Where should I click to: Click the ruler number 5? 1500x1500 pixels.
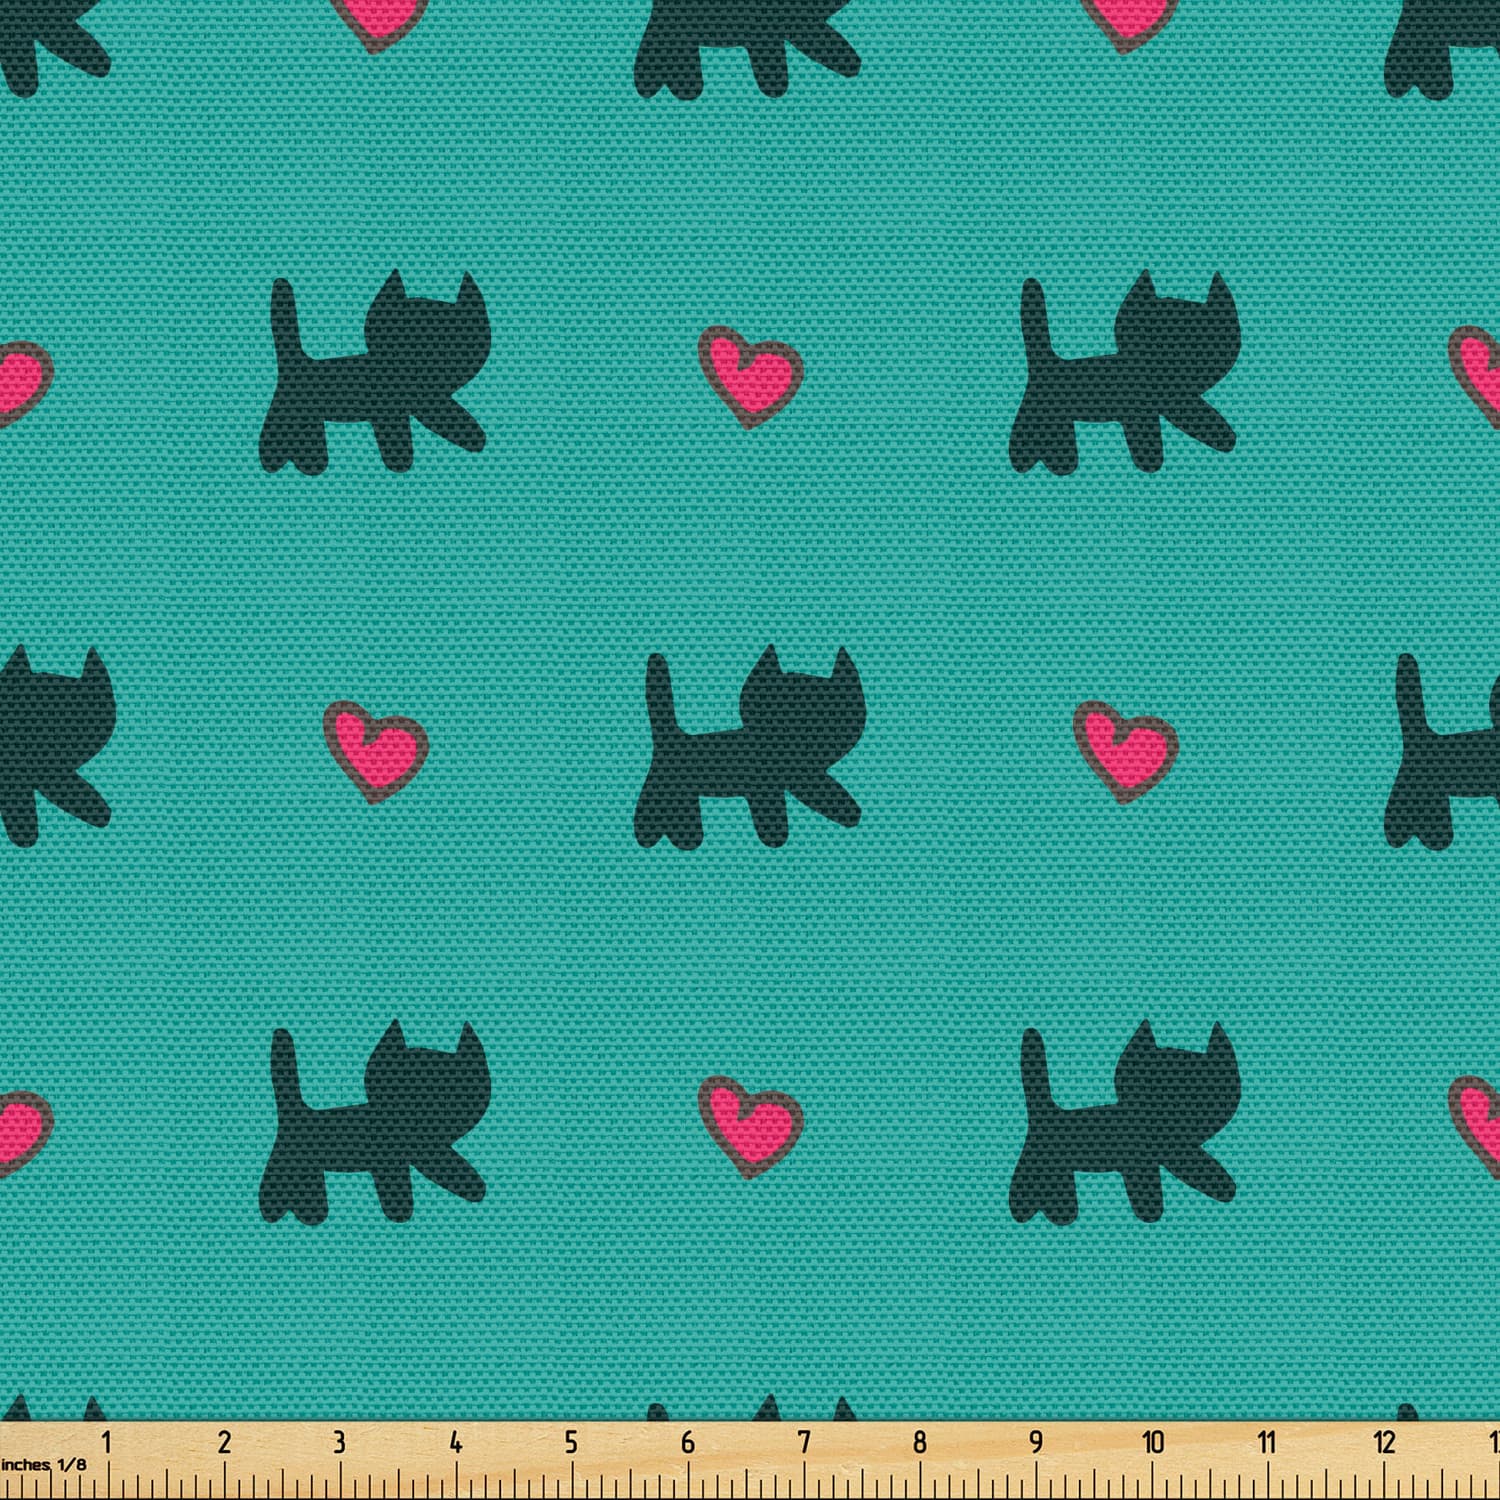[571, 1442]
